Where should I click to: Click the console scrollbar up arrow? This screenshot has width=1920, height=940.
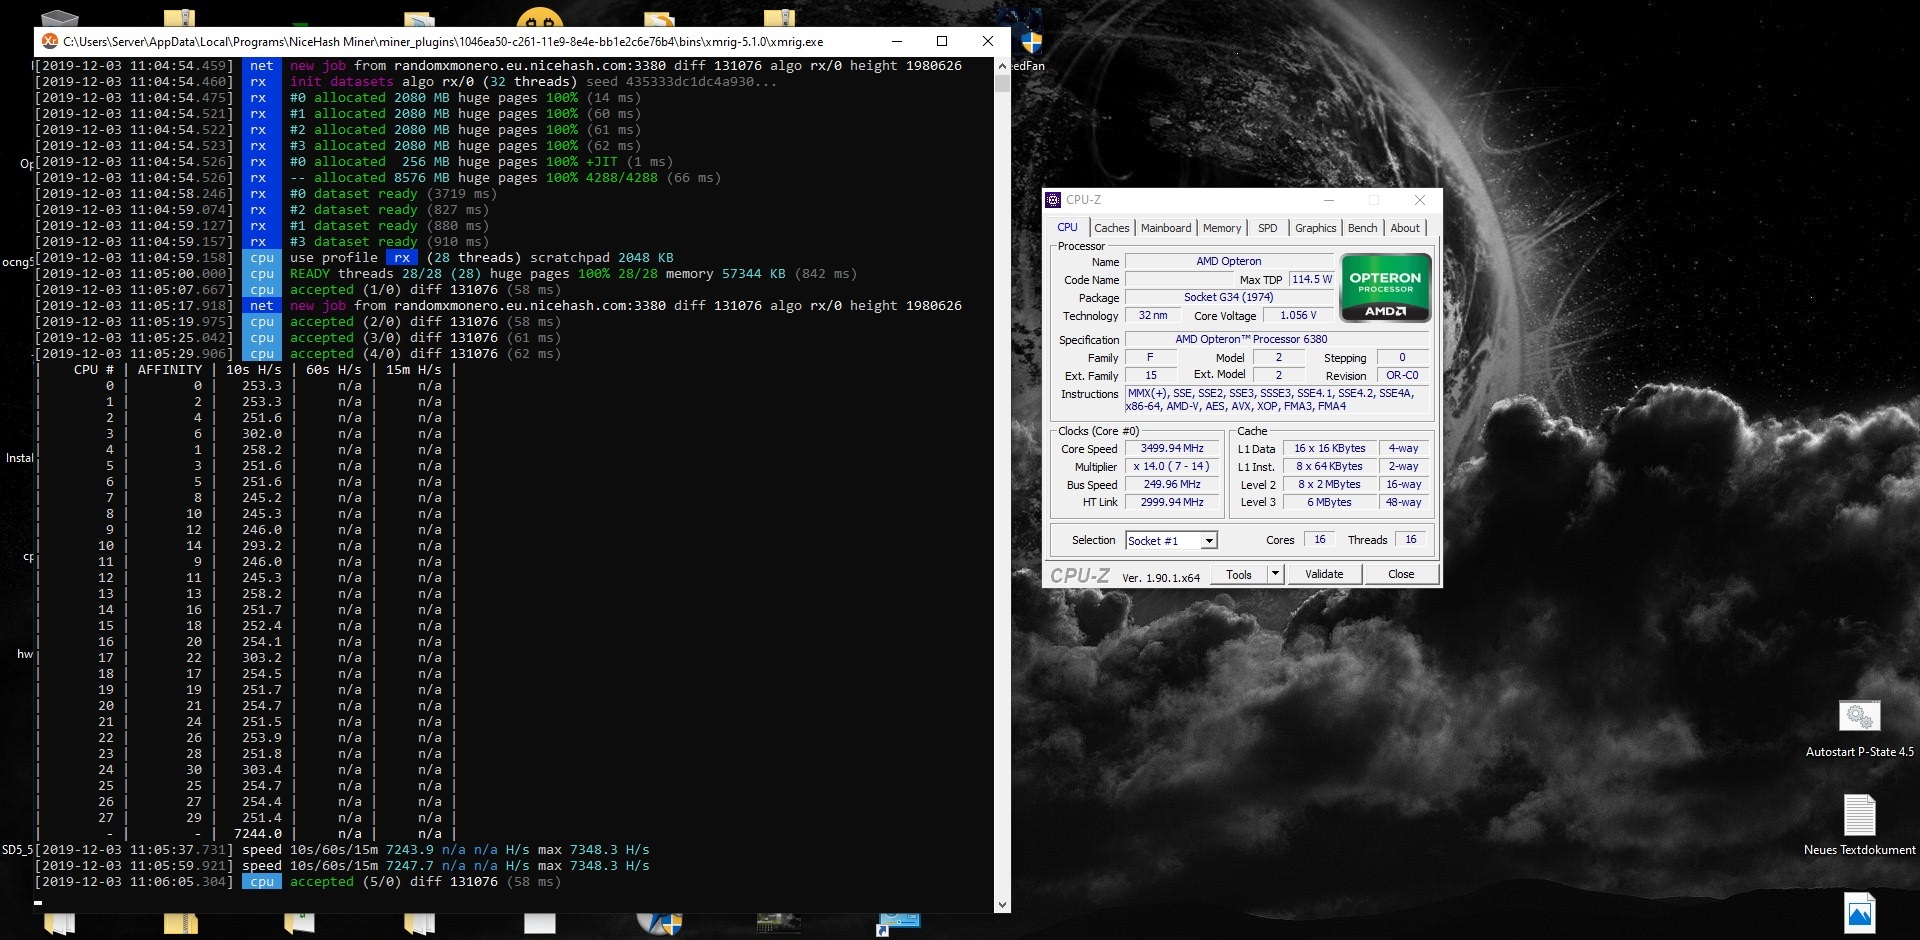1003,66
